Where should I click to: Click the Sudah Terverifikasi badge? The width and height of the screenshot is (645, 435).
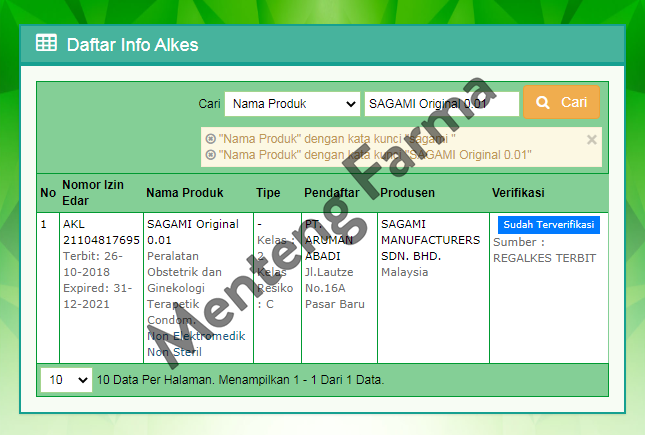tap(549, 225)
